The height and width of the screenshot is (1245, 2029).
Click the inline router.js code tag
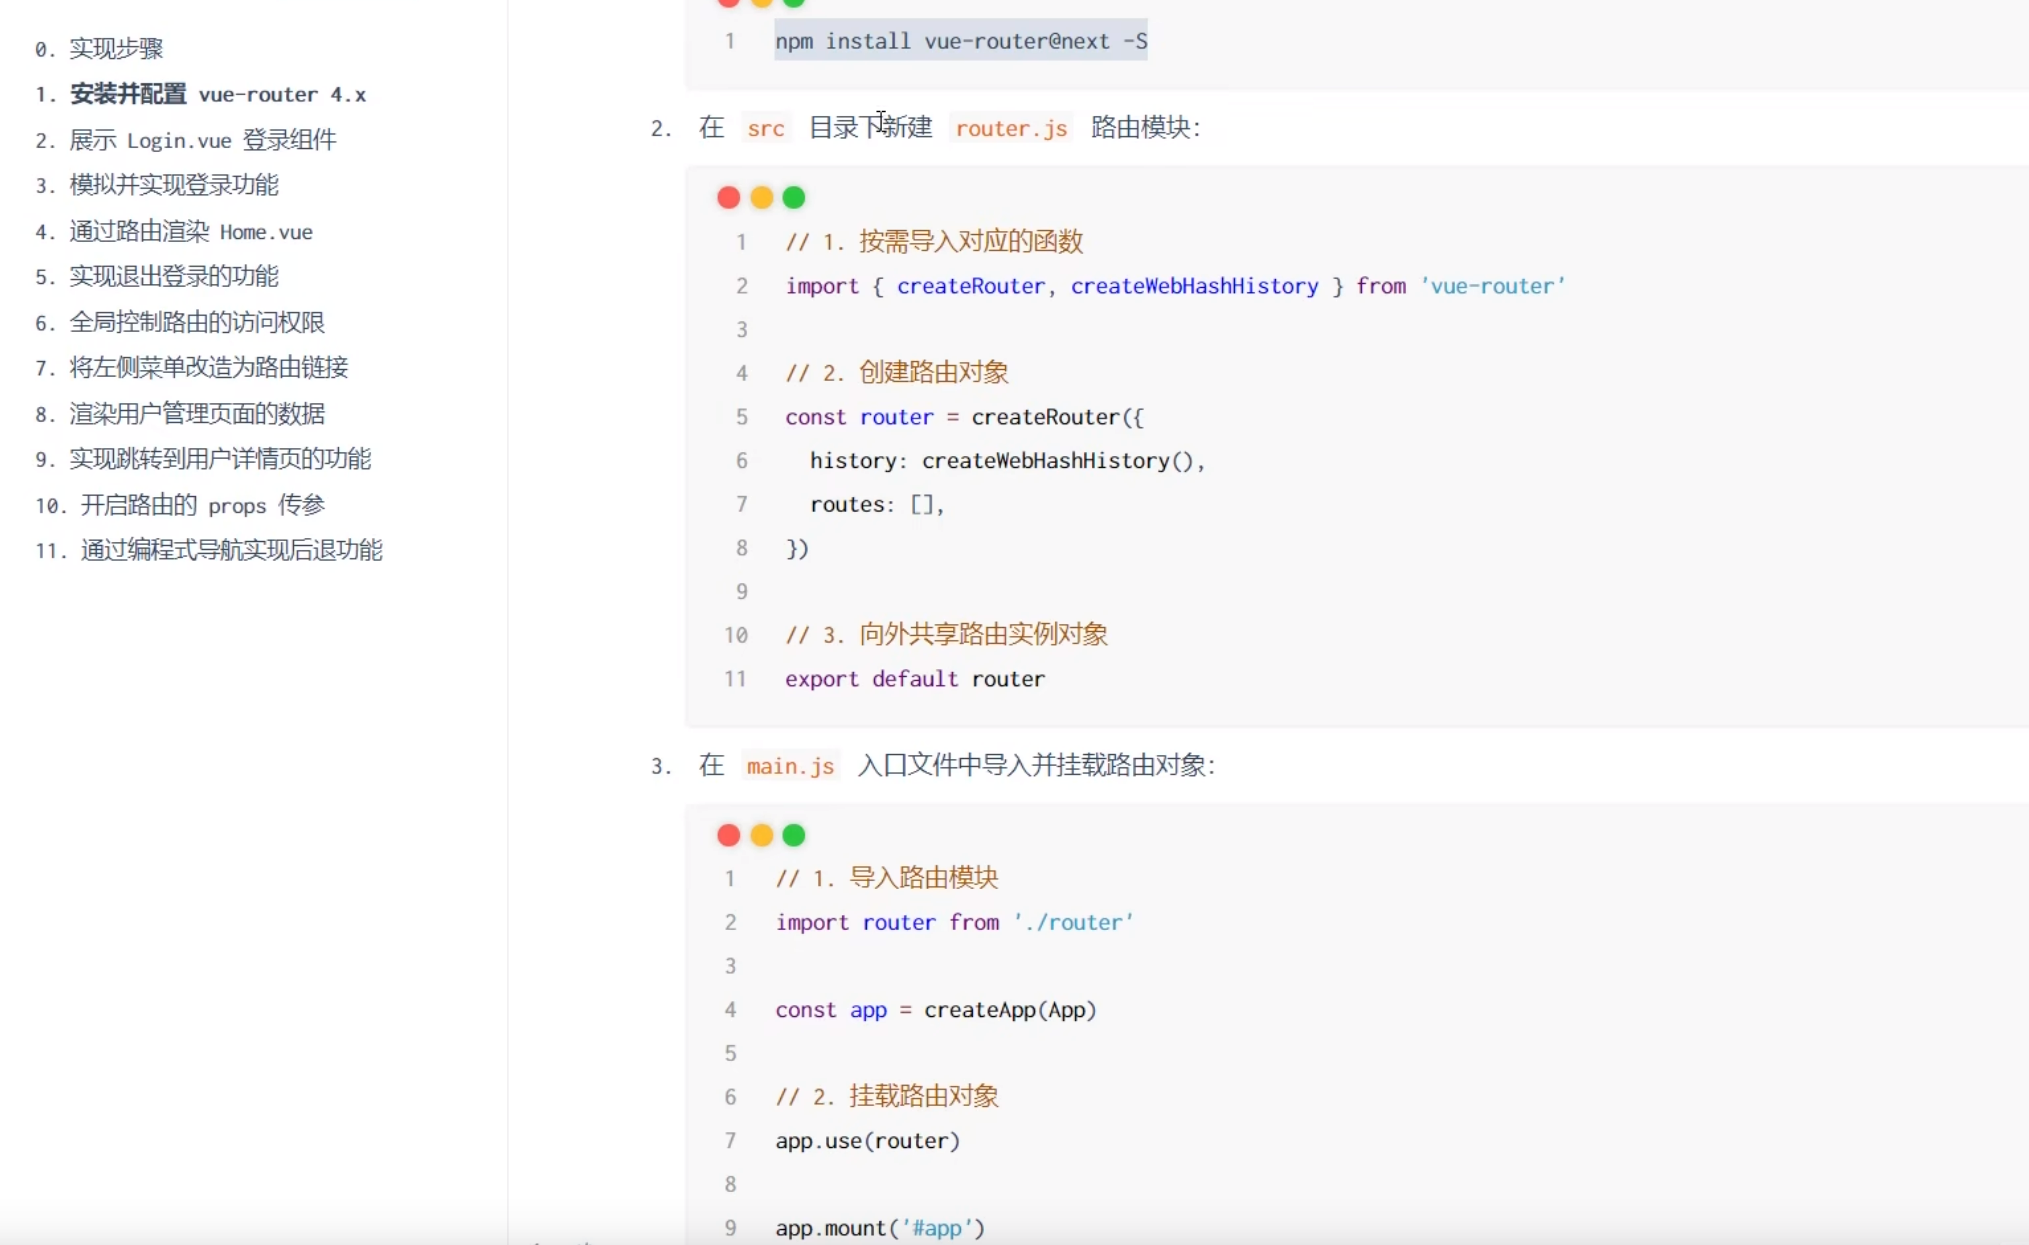coord(1011,128)
